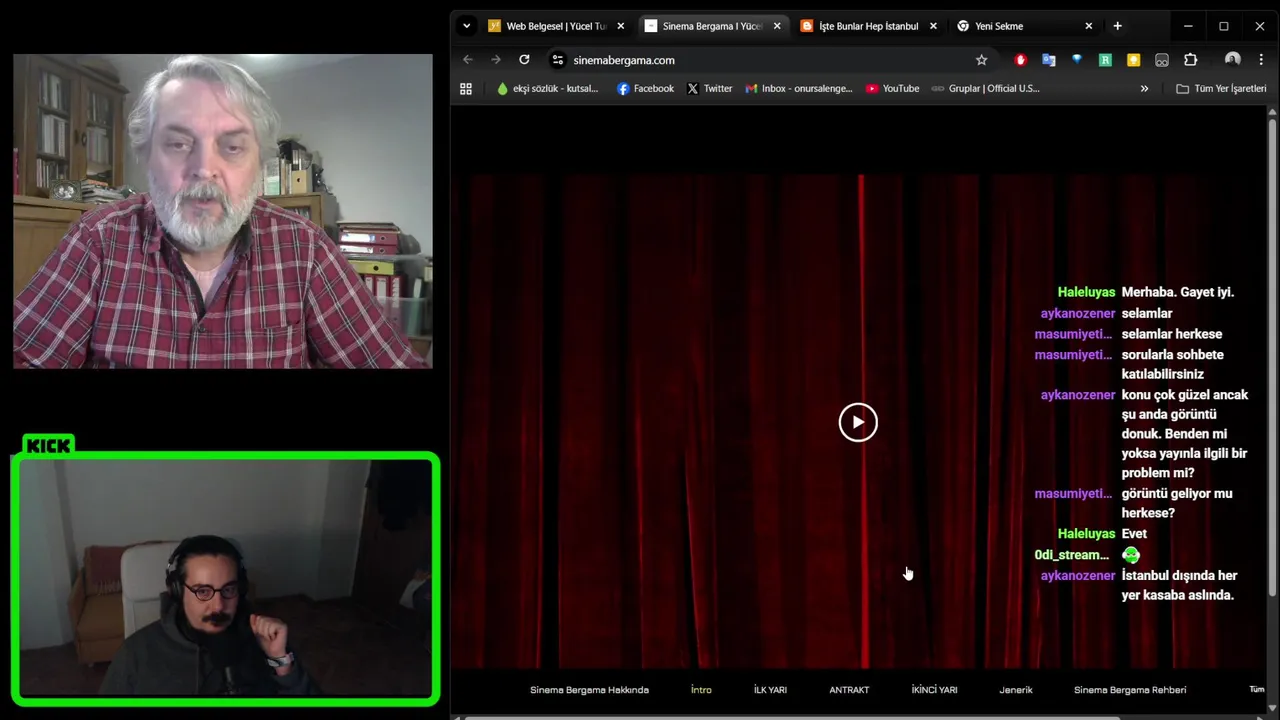Open the yellow note extension
Image resolution: width=1280 pixels, height=720 pixels.
[x=1133, y=60]
